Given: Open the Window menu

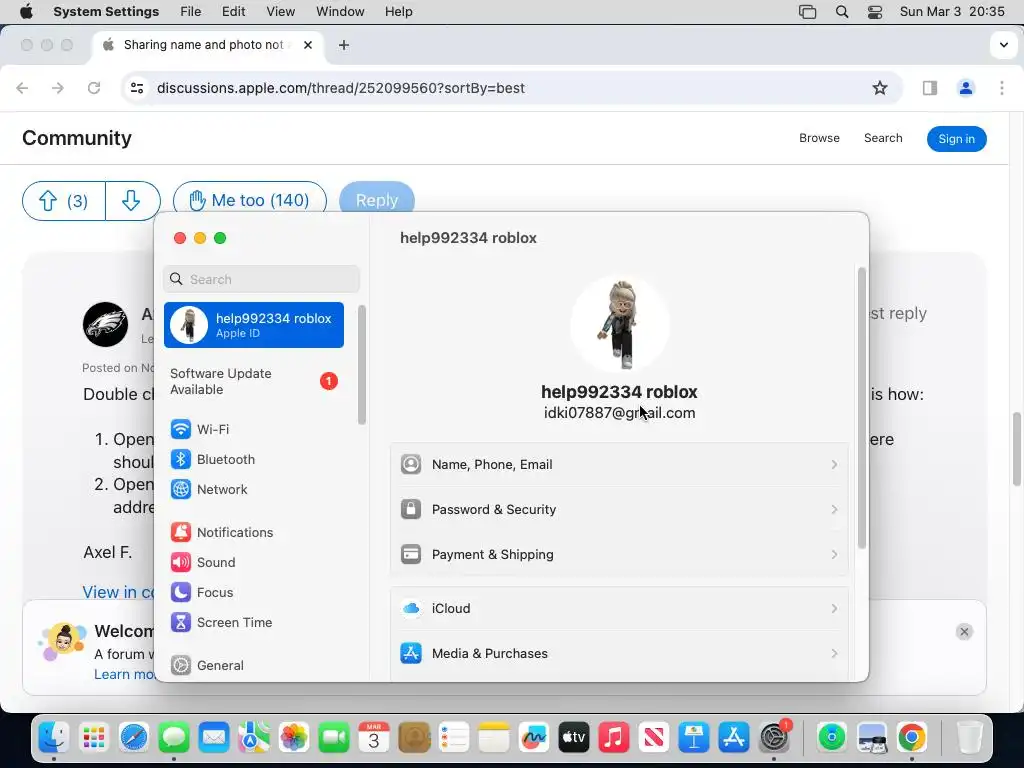Looking at the screenshot, I should pos(340,12).
